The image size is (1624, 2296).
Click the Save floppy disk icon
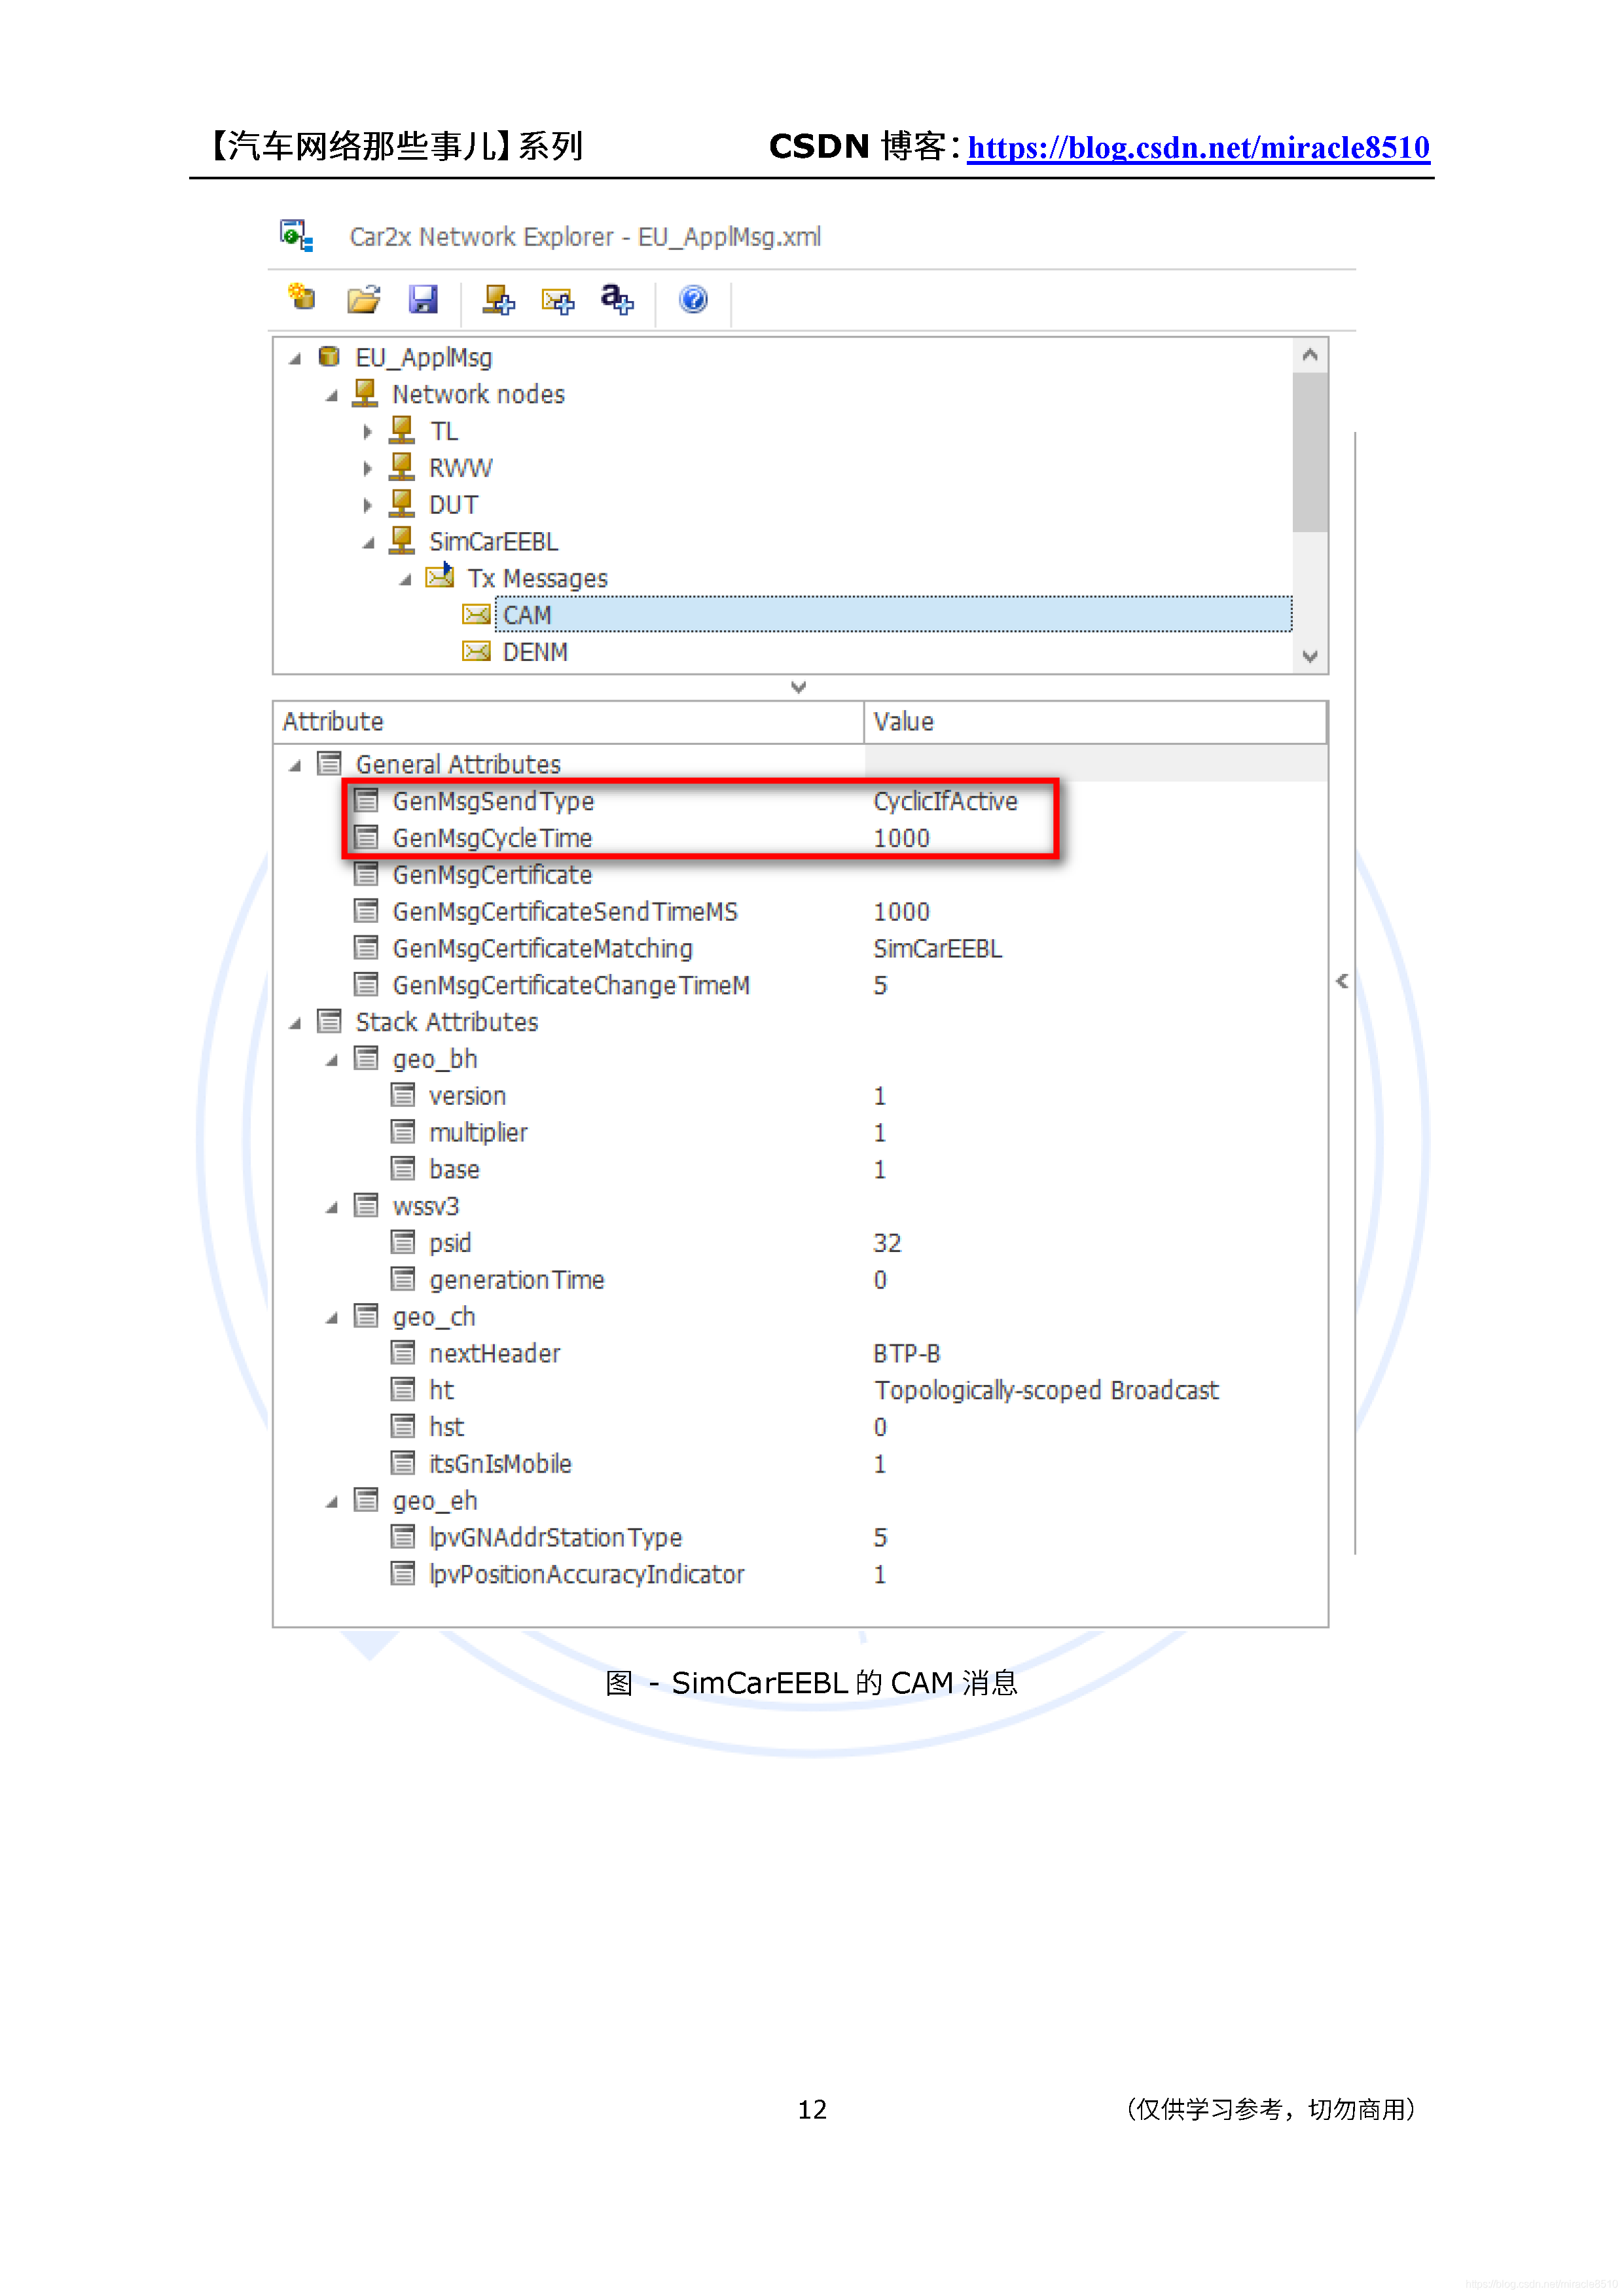coord(423,299)
